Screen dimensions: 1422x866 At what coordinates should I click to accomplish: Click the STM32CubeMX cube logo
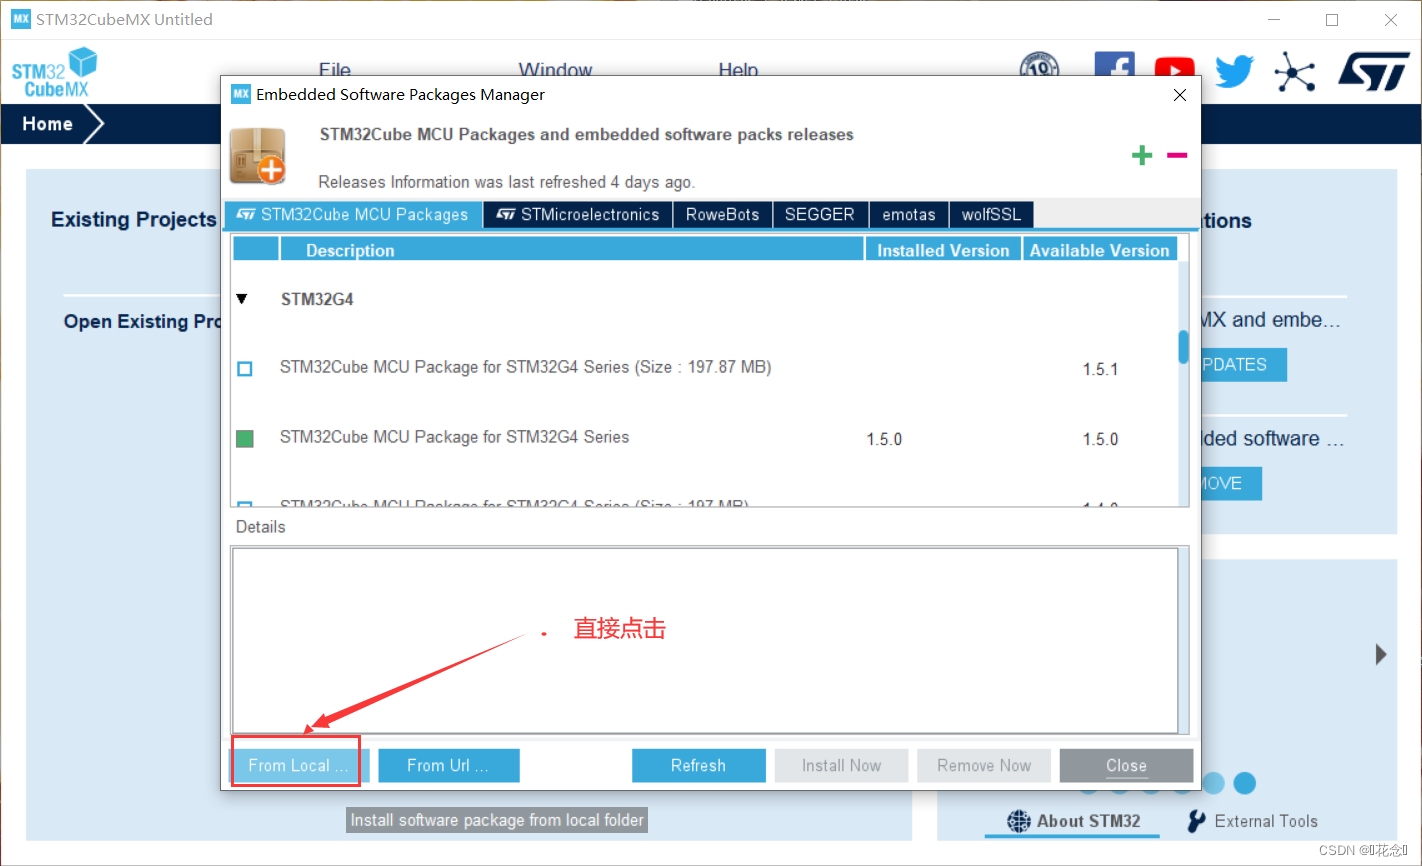point(55,72)
